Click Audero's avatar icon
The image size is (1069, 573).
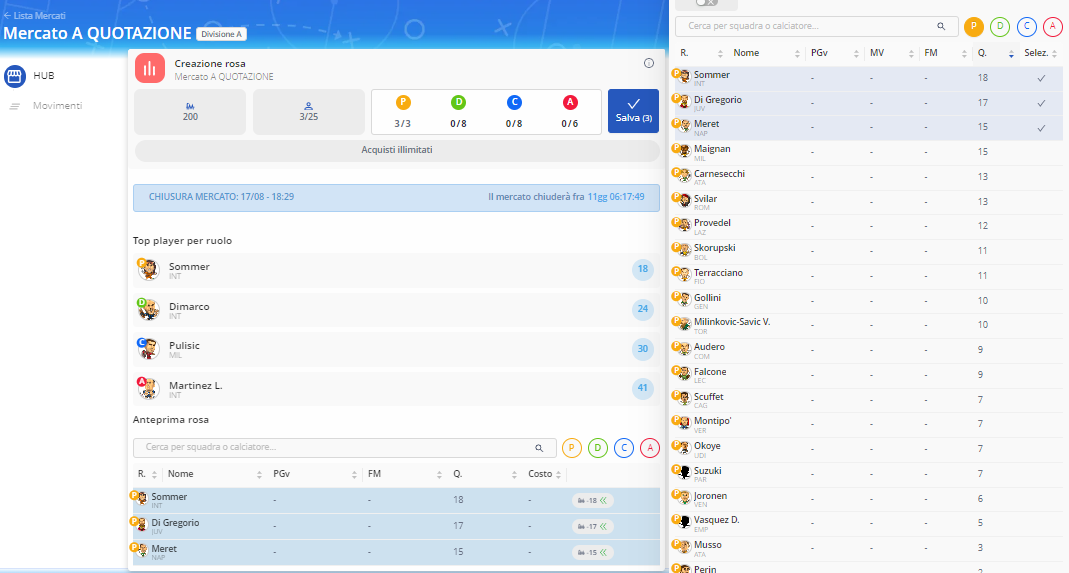point(684,350)
